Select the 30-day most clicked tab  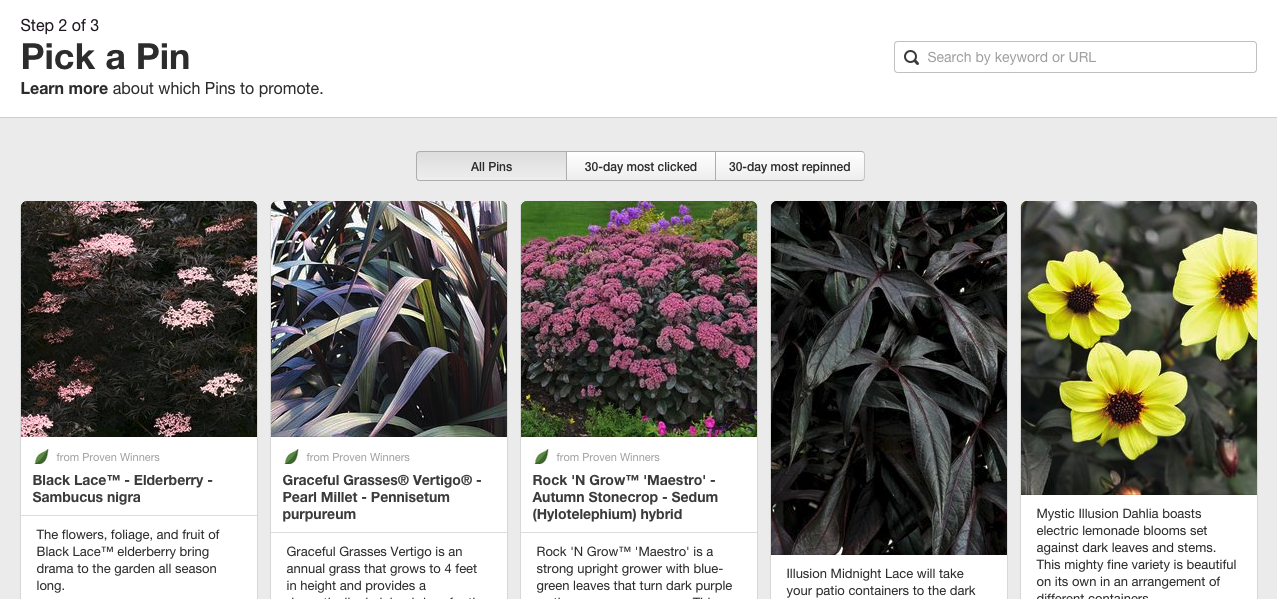[640, 167]
